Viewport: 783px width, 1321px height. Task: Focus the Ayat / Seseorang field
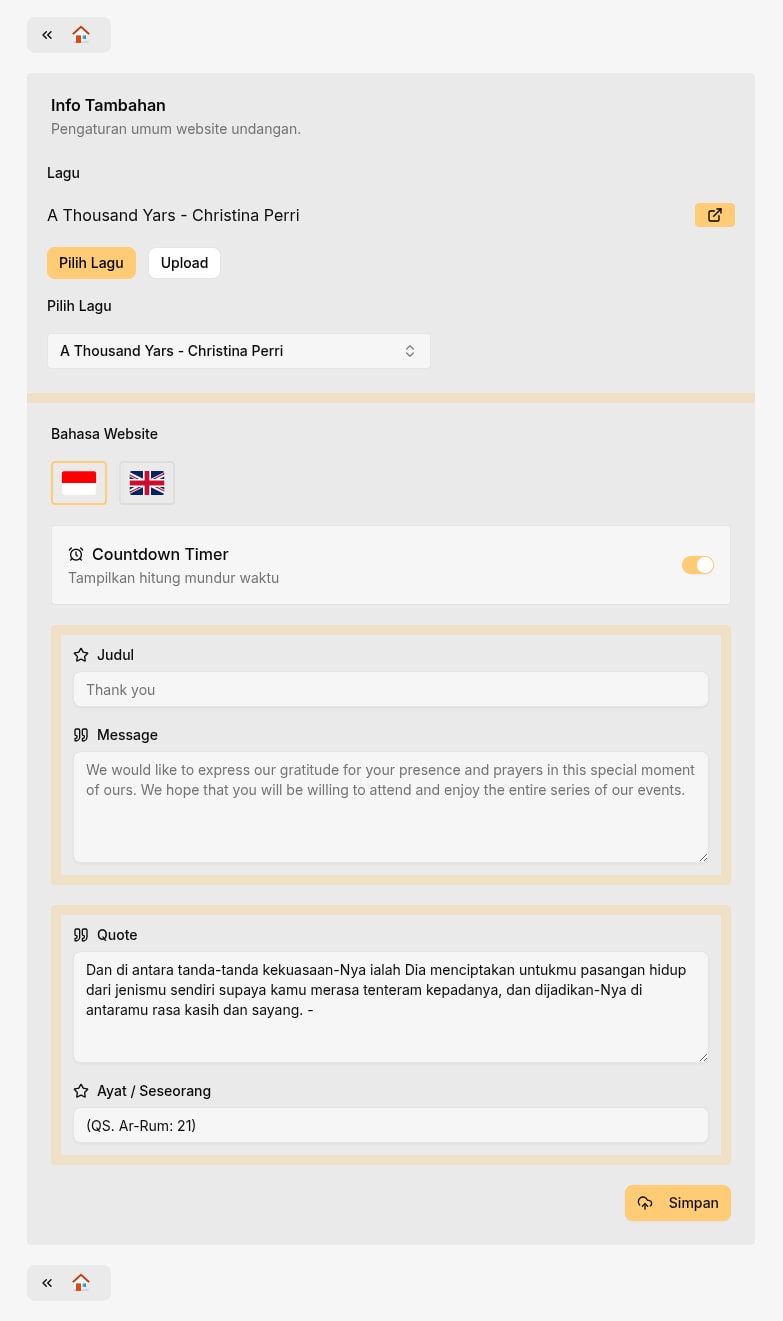(391, 1125)
